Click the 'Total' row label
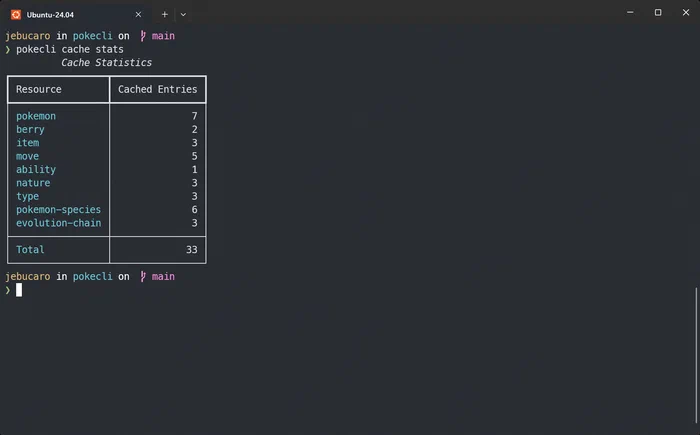This screenshot has height=435, width=700. [x=30, y=250]
